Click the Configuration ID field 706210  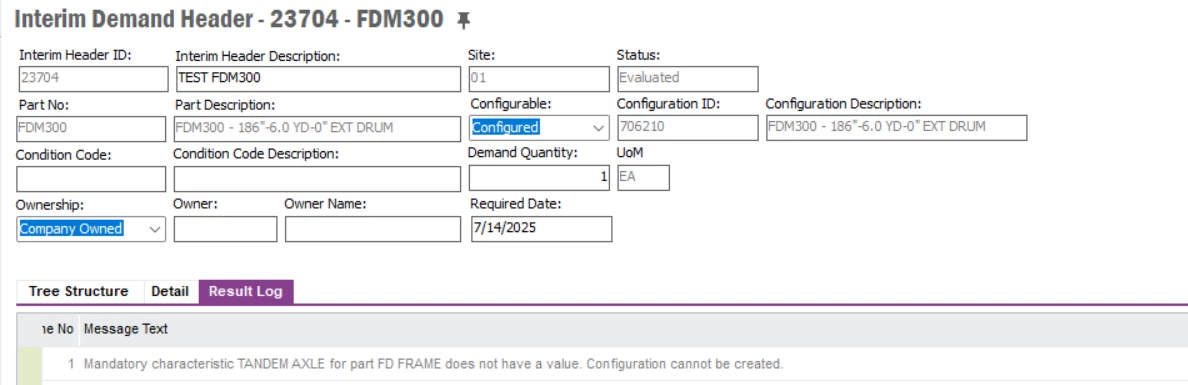pyautogui.click(x=687, y=128)
